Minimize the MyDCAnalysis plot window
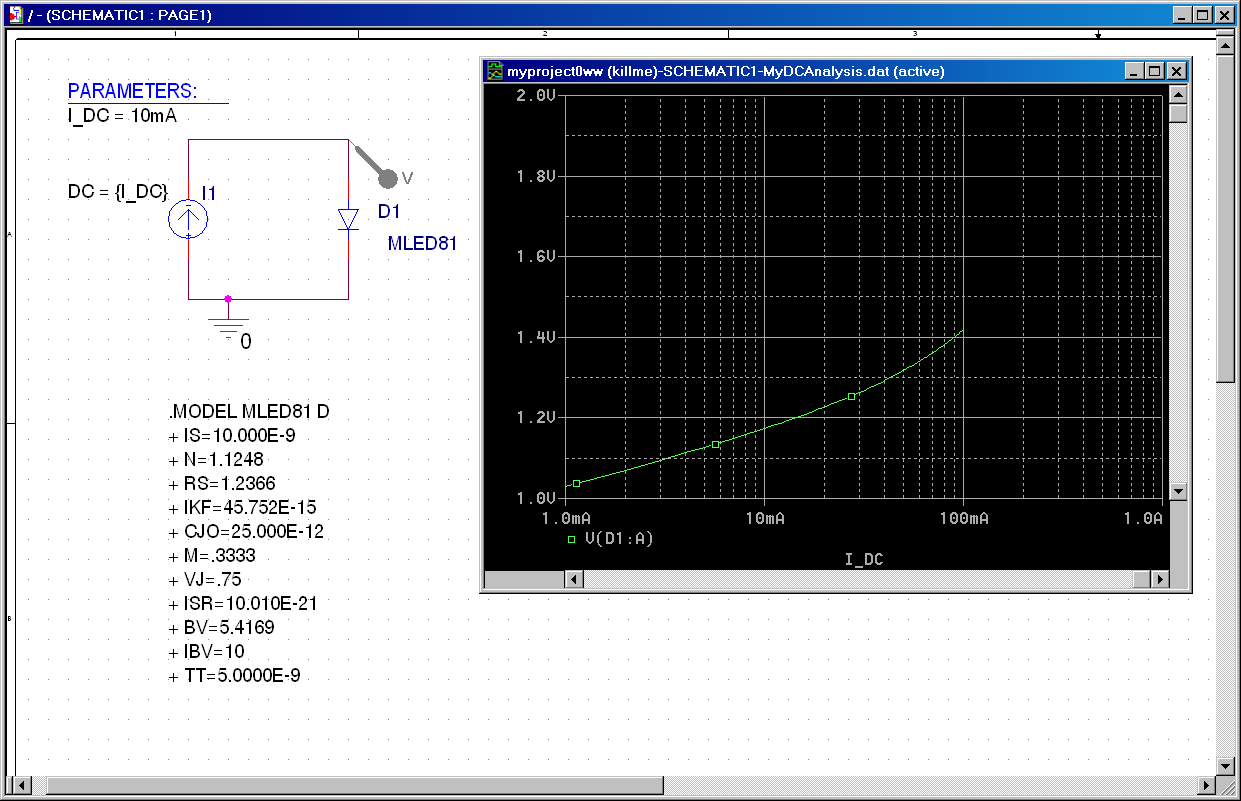This screenshot has width=1241, height=801. click(1133, 71)
